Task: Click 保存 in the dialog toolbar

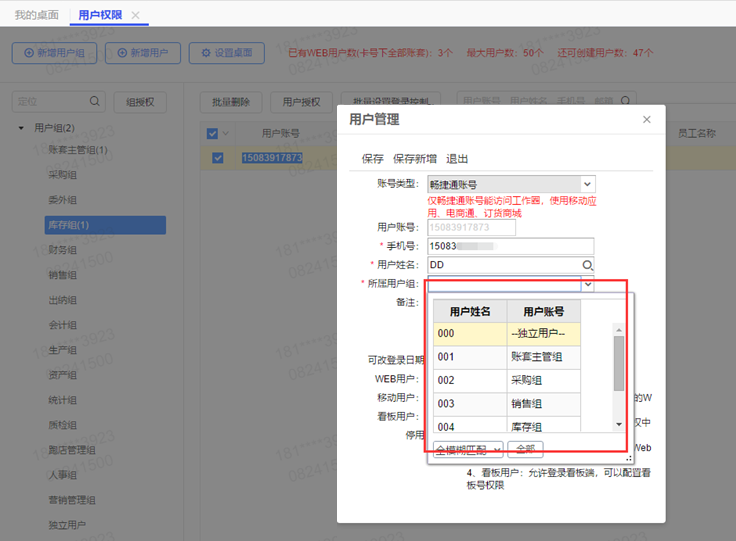Action: (372, 159)
